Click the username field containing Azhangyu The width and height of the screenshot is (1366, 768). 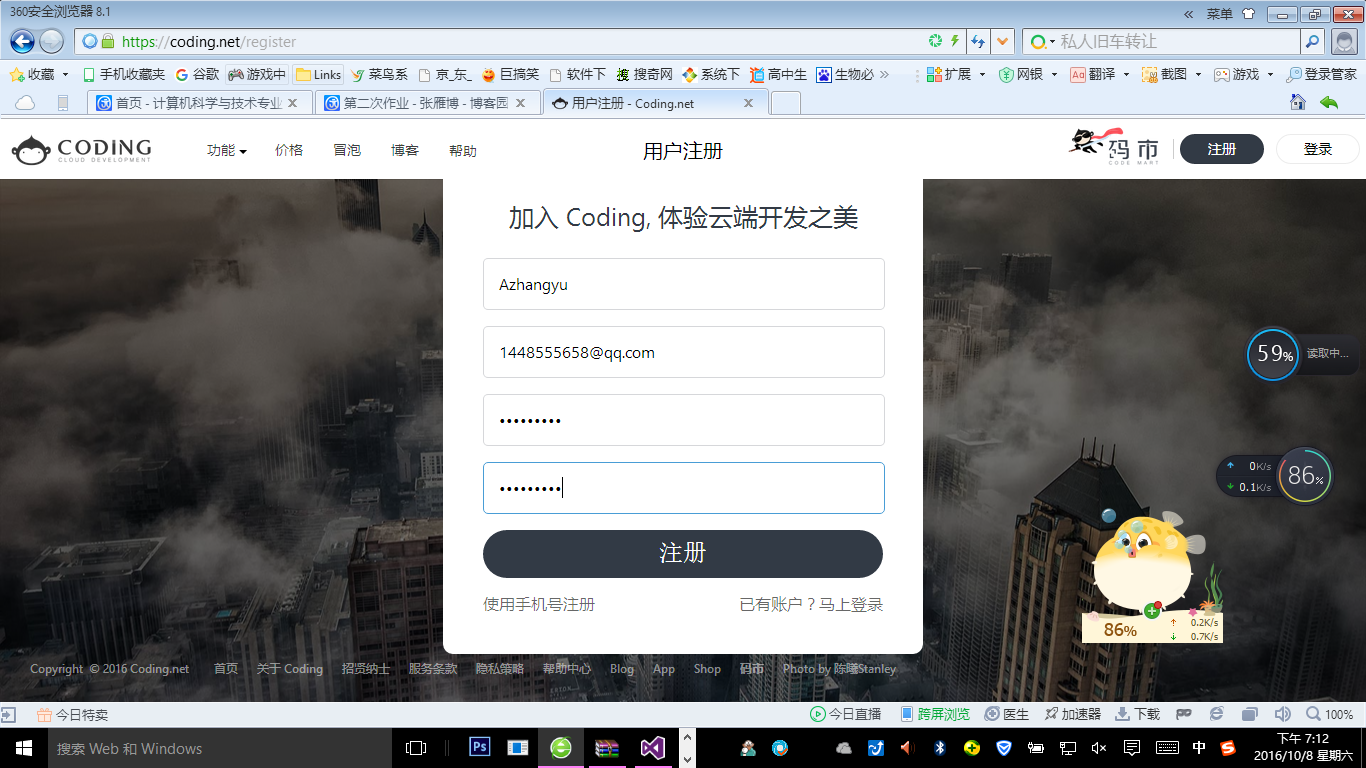pos(684,284)
